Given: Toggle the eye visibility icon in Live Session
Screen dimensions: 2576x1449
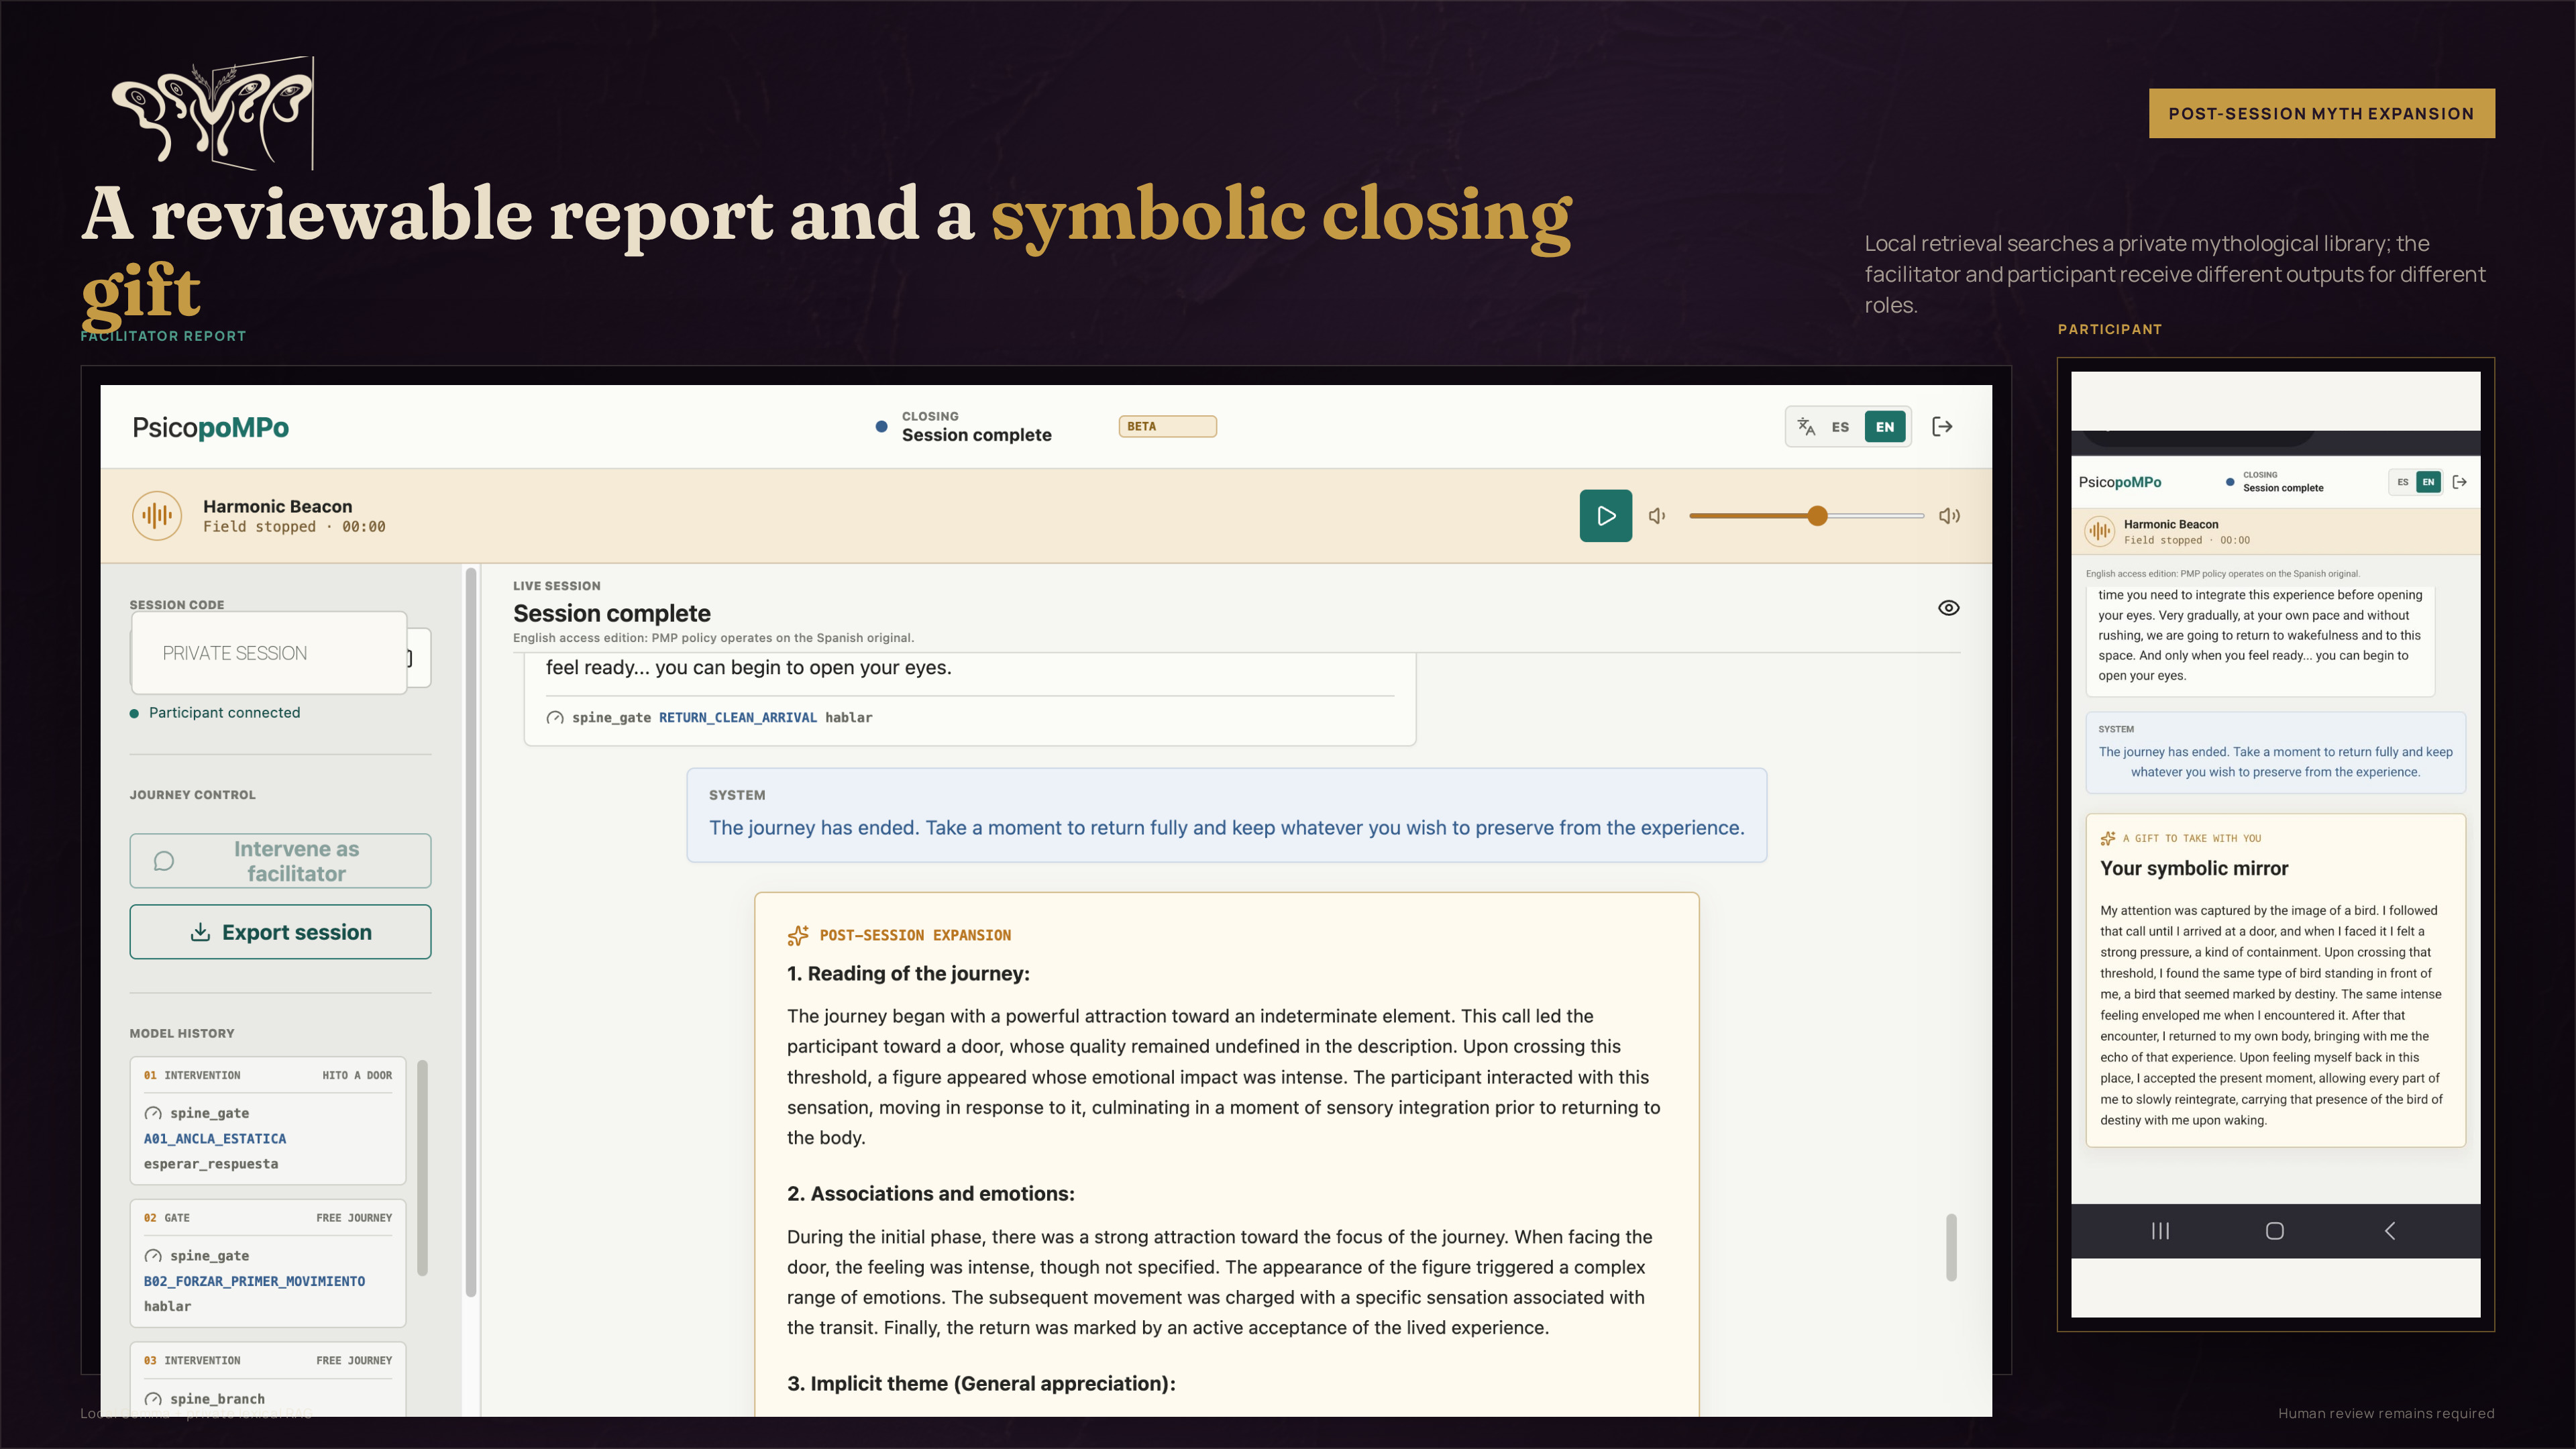Looking at the screenshot, I should 1948,608.
